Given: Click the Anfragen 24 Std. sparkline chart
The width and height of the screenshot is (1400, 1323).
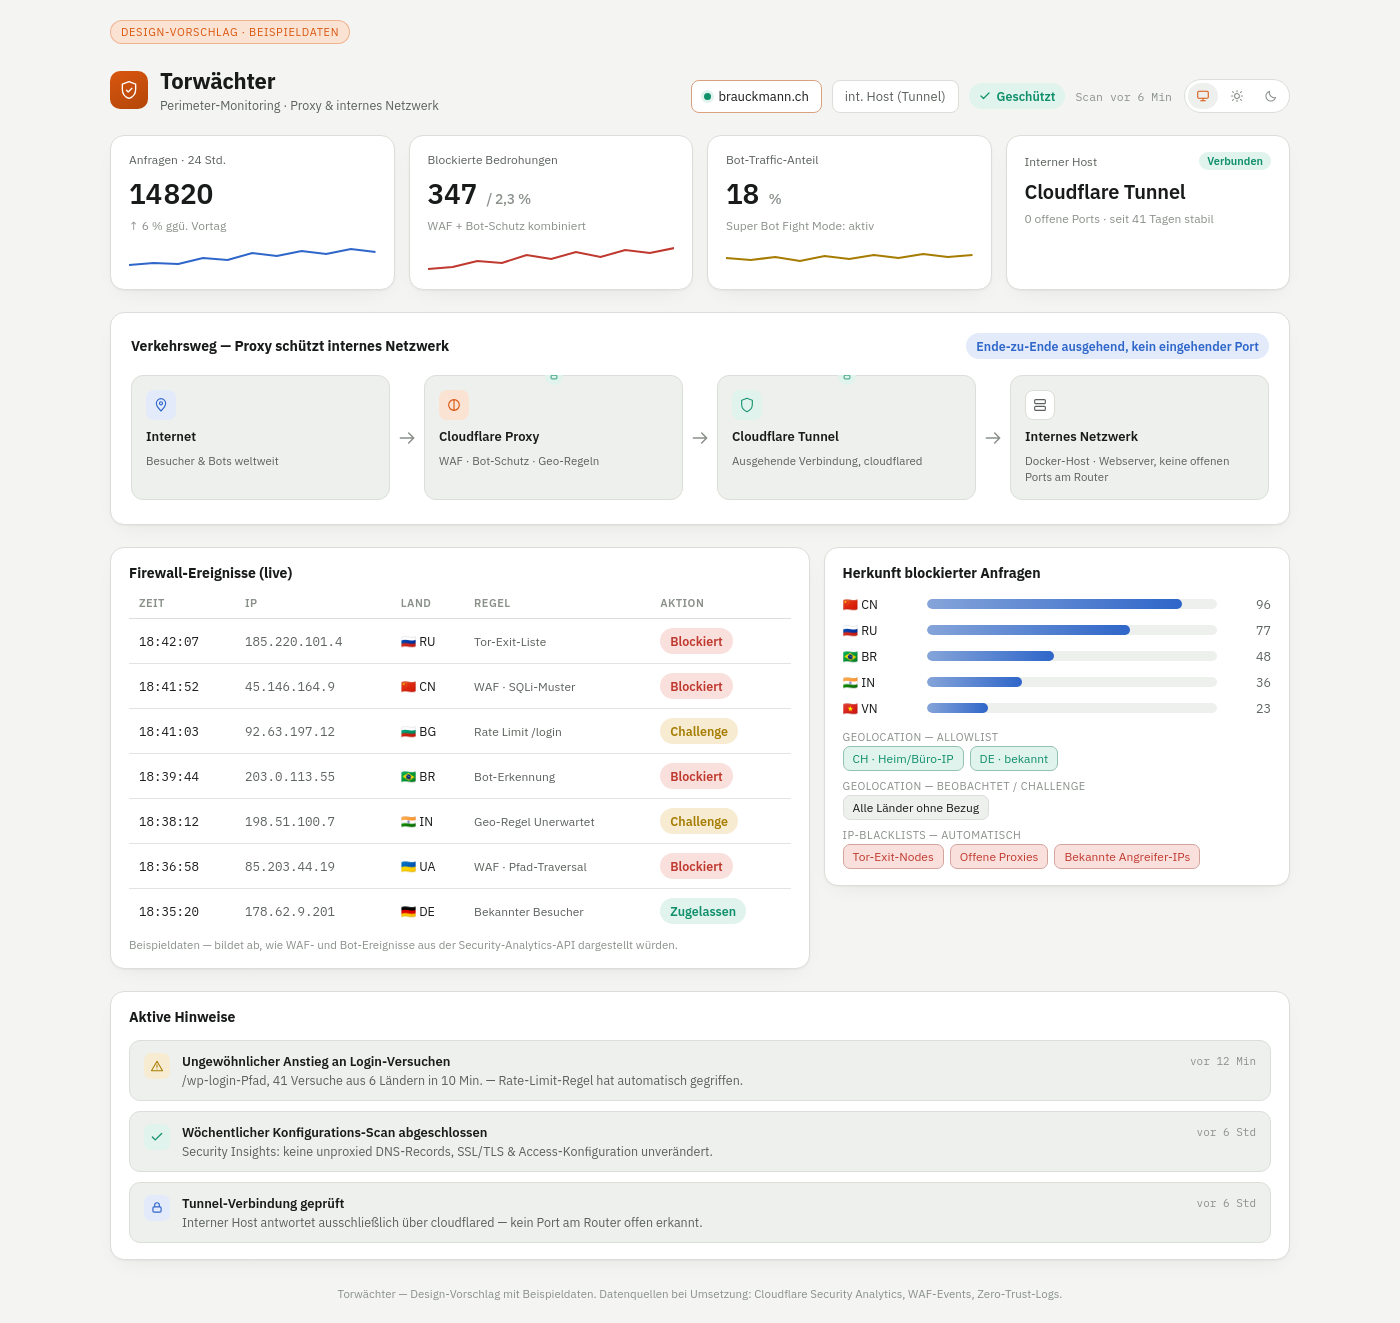Looking at the screenshot, I should point(252,257).
